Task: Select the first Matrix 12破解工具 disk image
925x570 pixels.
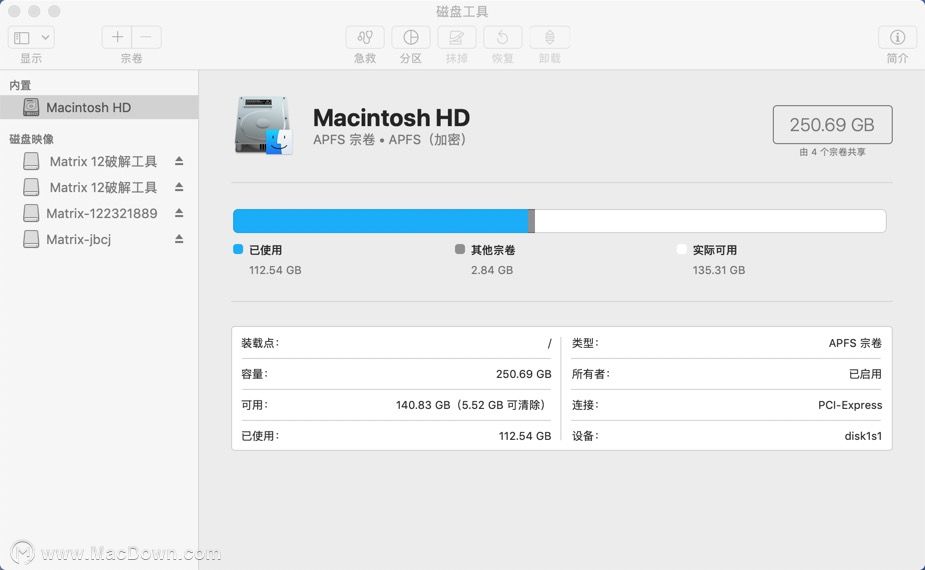Action: click(99, 161)
